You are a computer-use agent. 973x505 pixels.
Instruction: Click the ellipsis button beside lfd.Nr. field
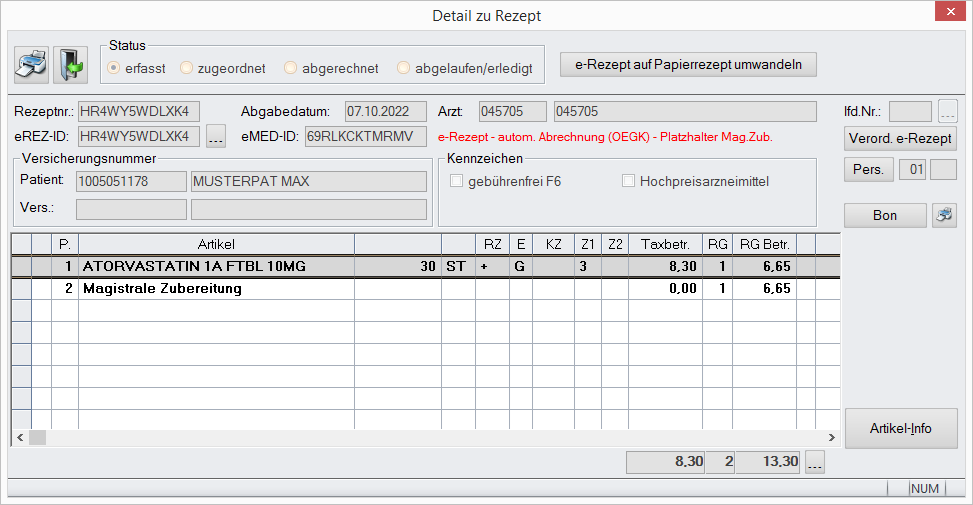(x=948, y=111)
